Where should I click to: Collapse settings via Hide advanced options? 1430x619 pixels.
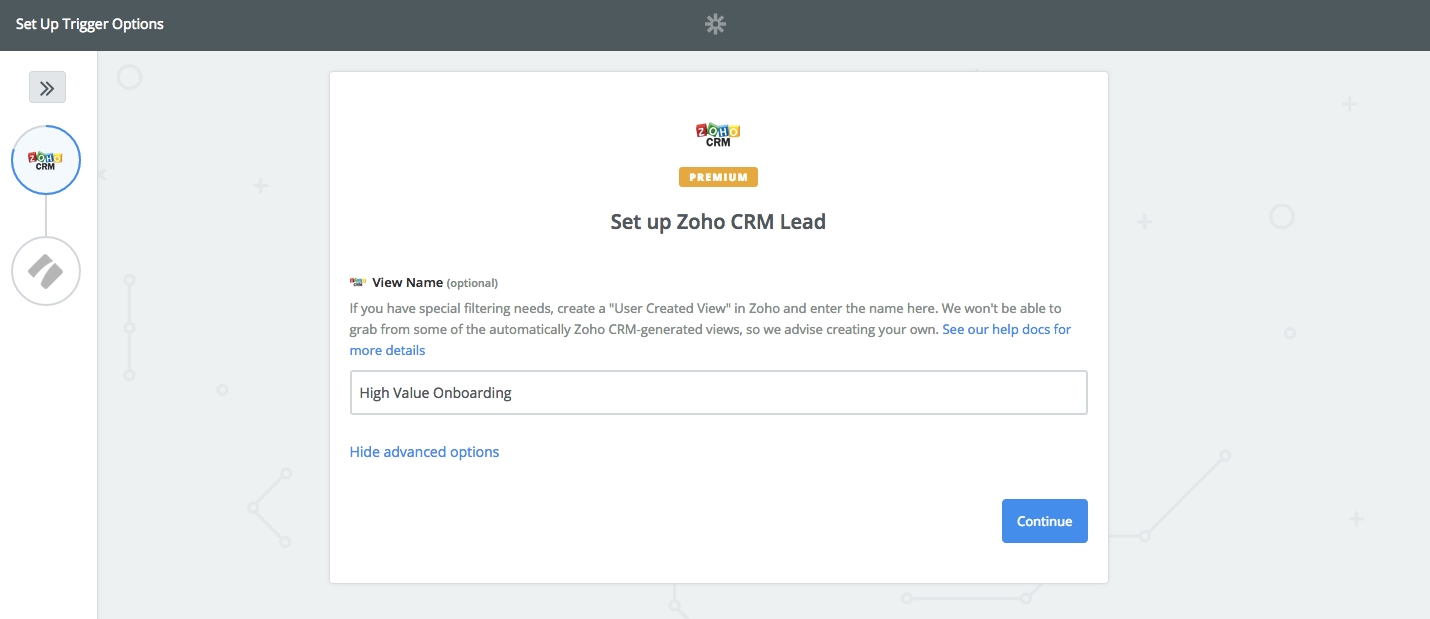(424, 452)
